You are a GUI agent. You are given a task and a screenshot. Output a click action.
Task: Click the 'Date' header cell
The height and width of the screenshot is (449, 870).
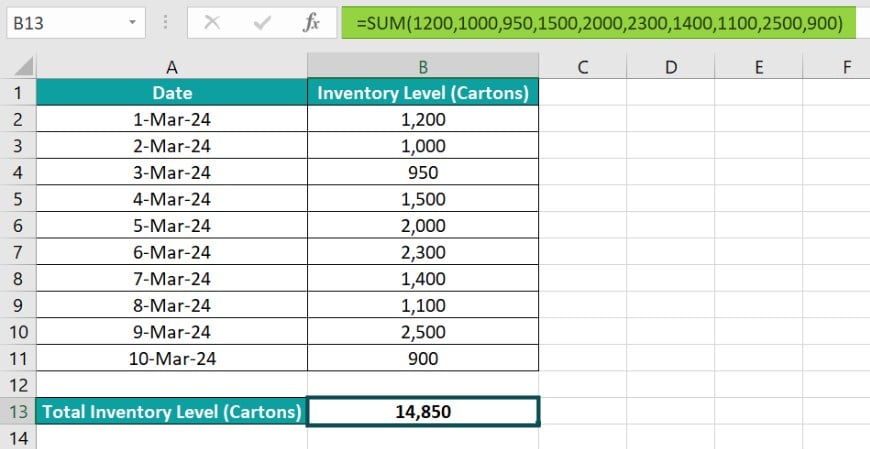[172, 92]
